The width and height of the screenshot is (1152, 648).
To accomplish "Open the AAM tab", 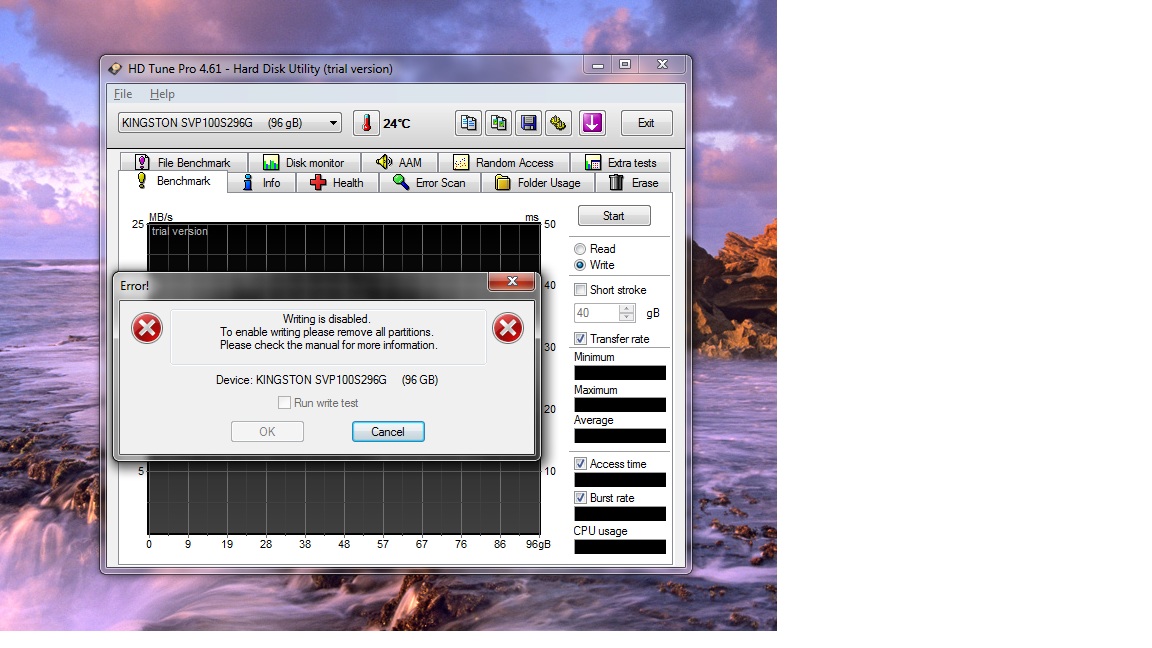I will click(399, 162).
